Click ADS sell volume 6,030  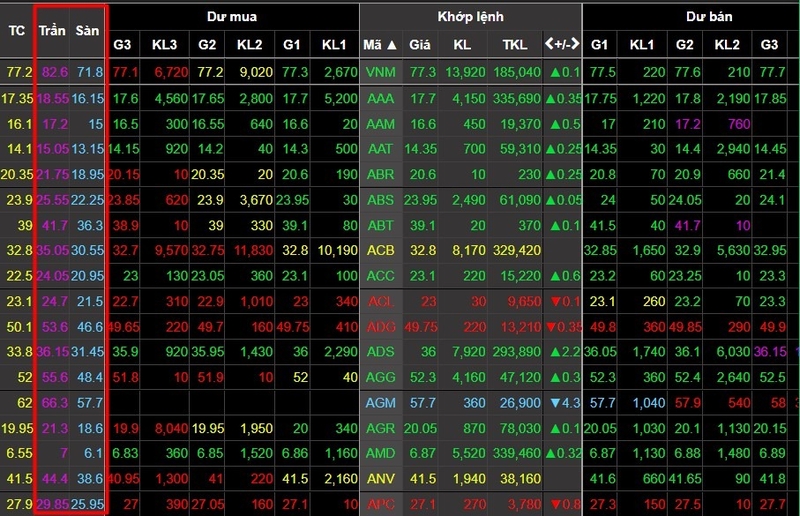click(733, 352)
